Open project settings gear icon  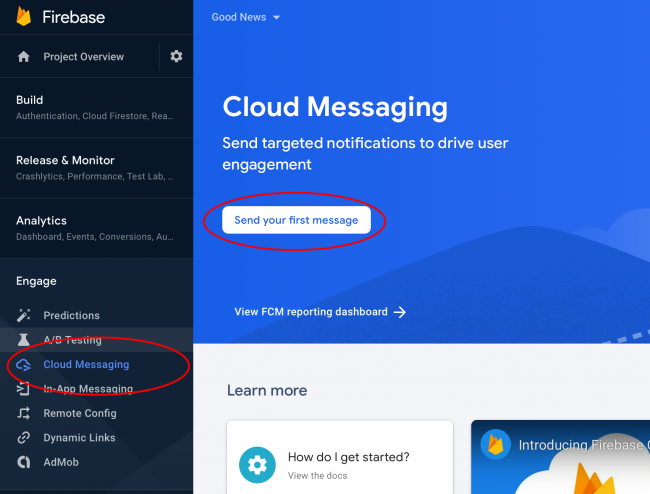pyautogui.click(x=176, y=56)
